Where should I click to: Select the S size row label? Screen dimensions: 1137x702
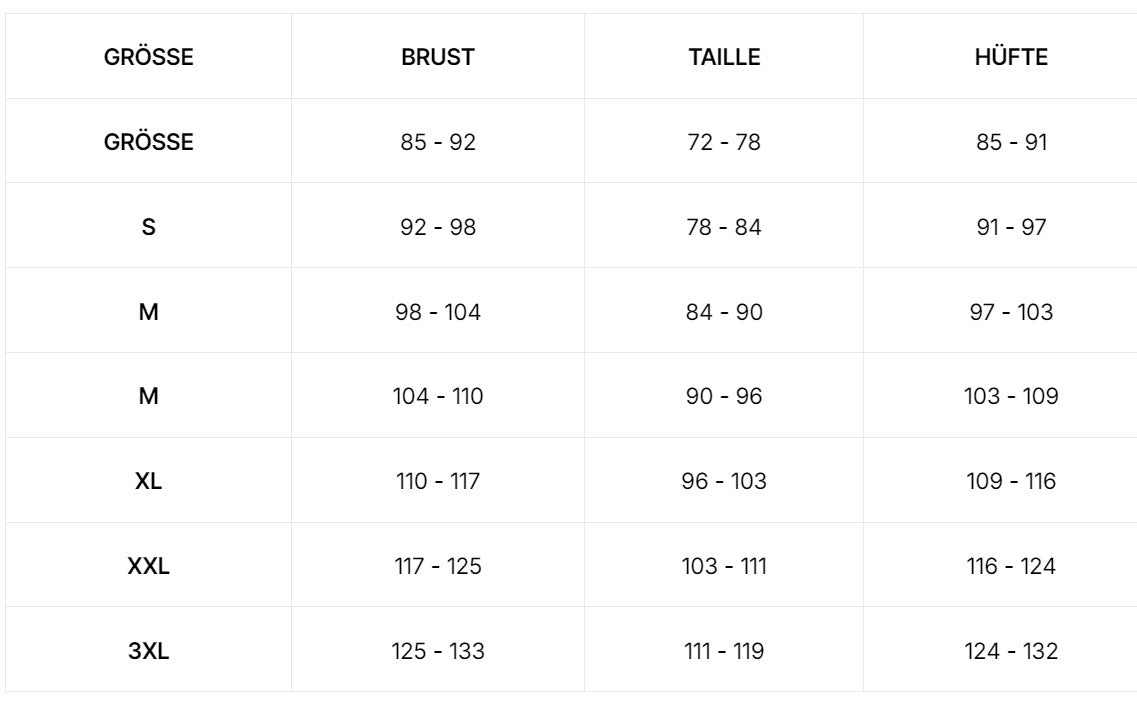click(x=149, y=228)
